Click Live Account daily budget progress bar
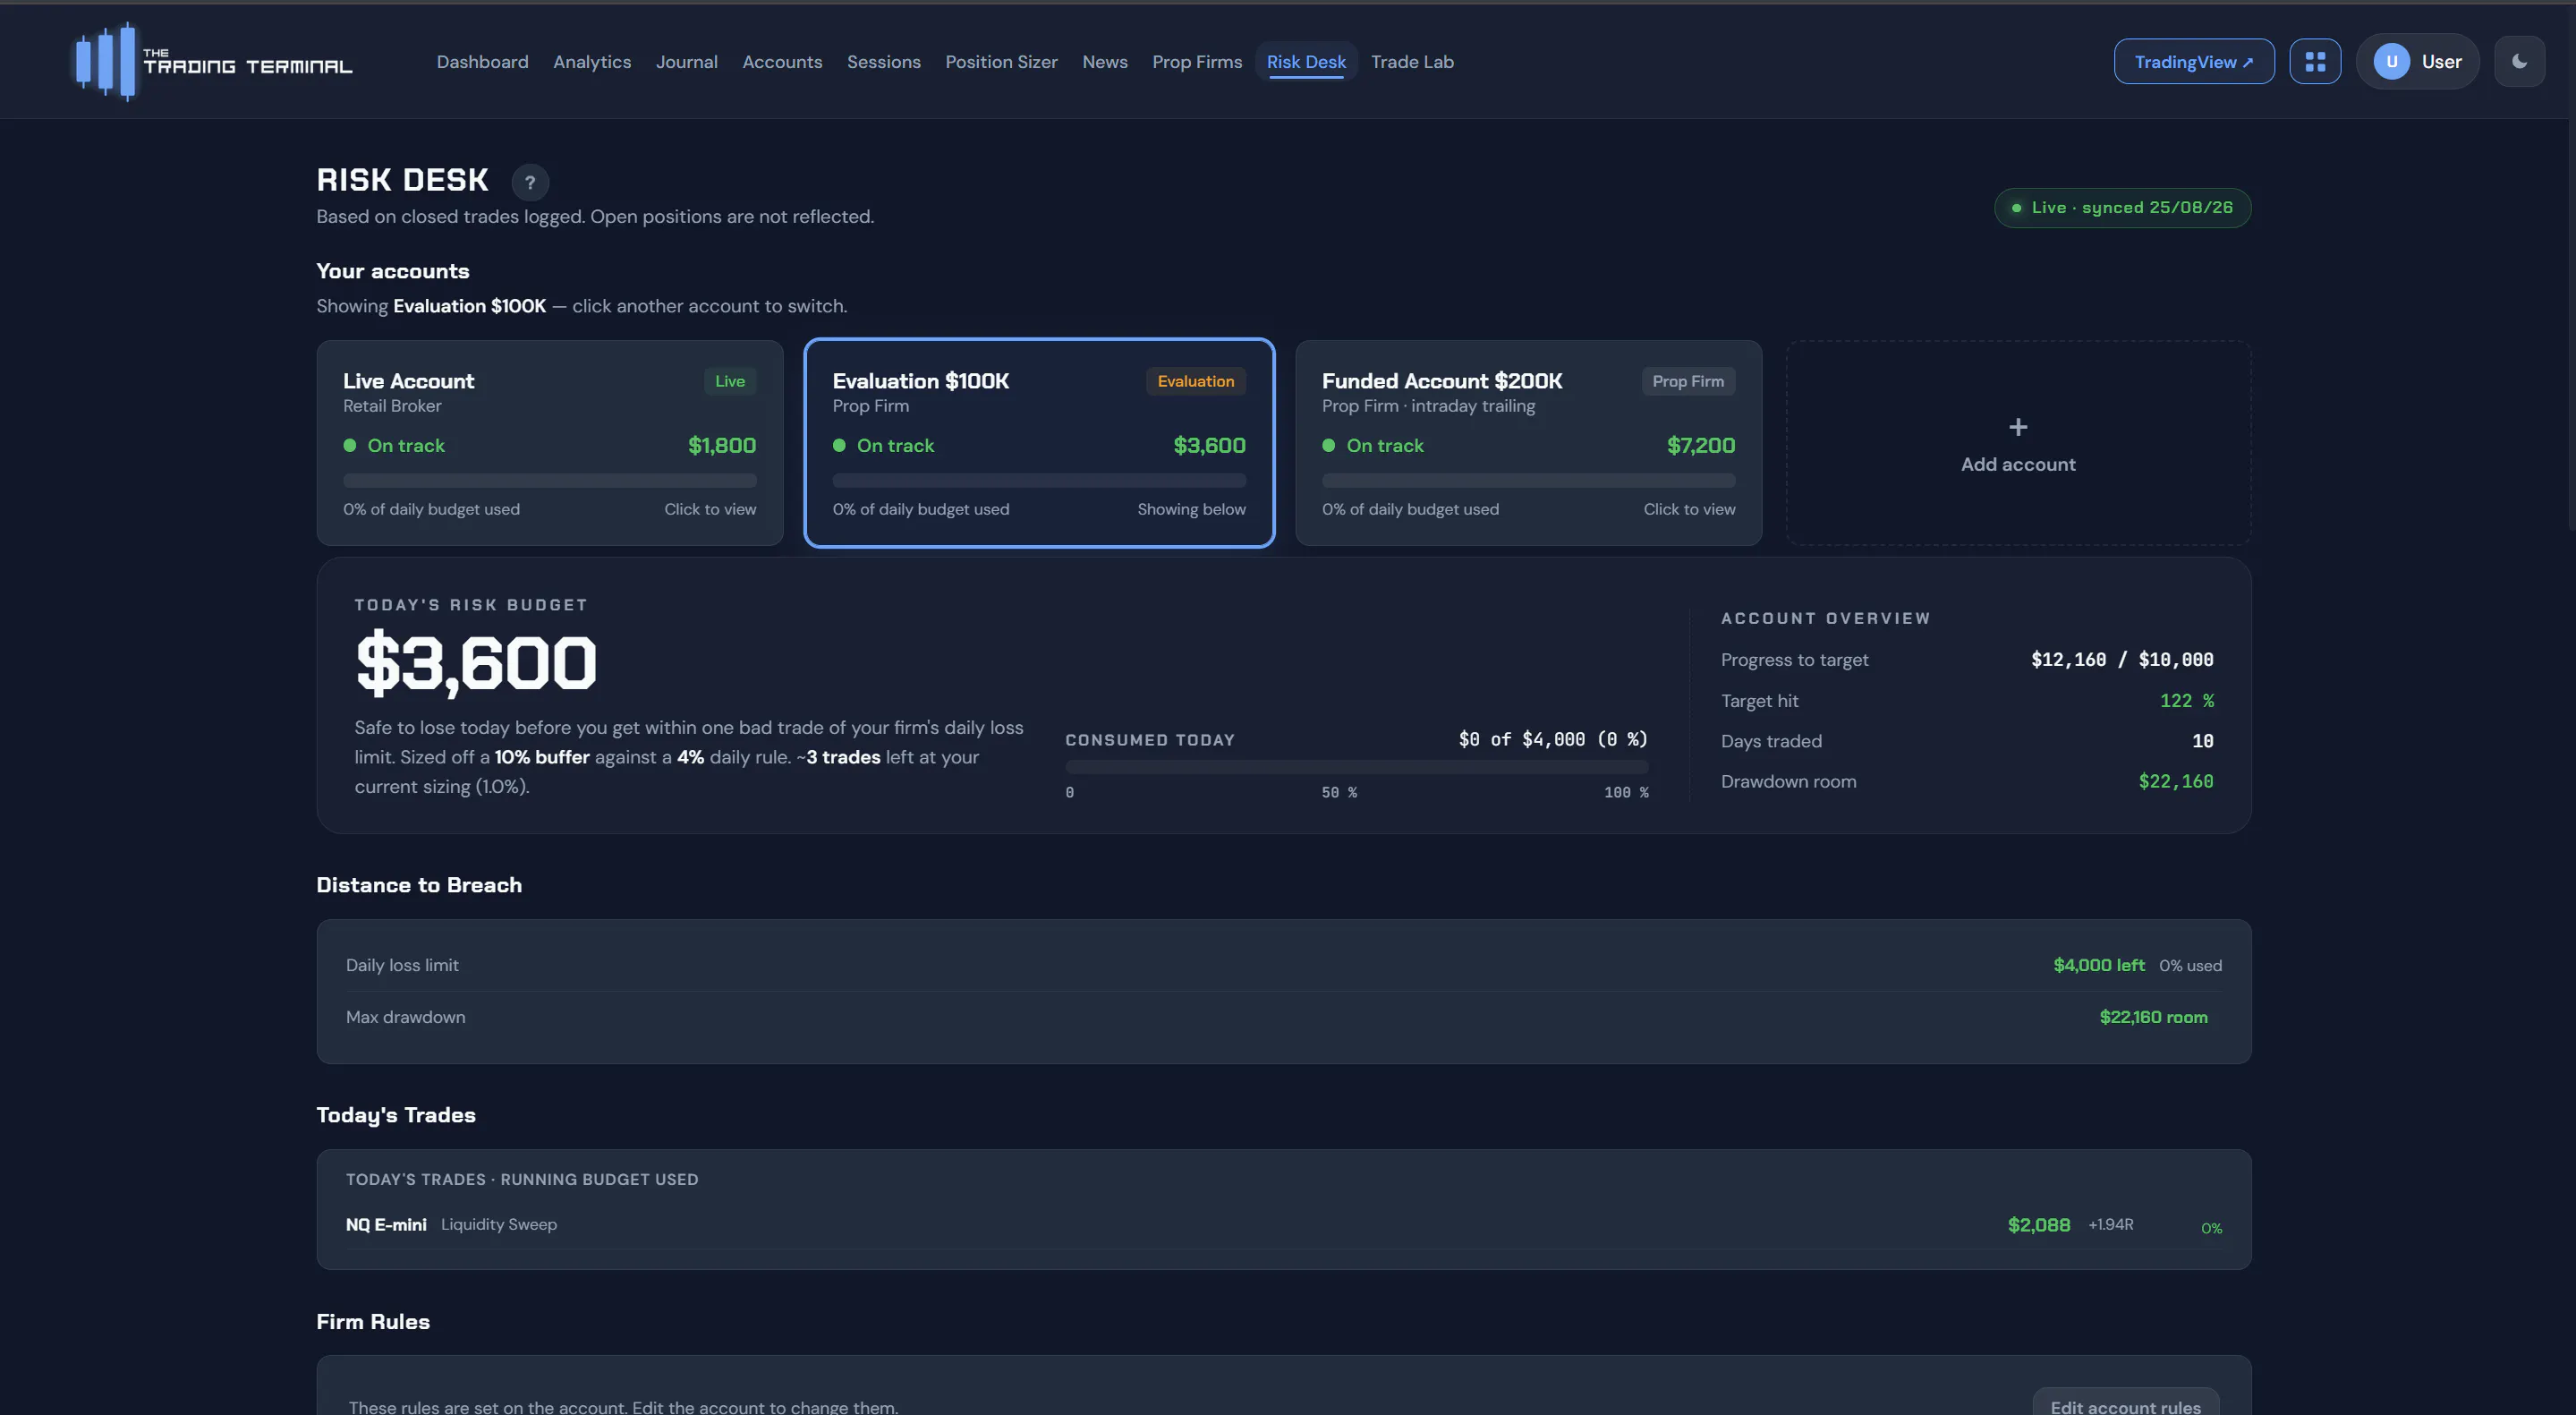 tap(549, 480)
